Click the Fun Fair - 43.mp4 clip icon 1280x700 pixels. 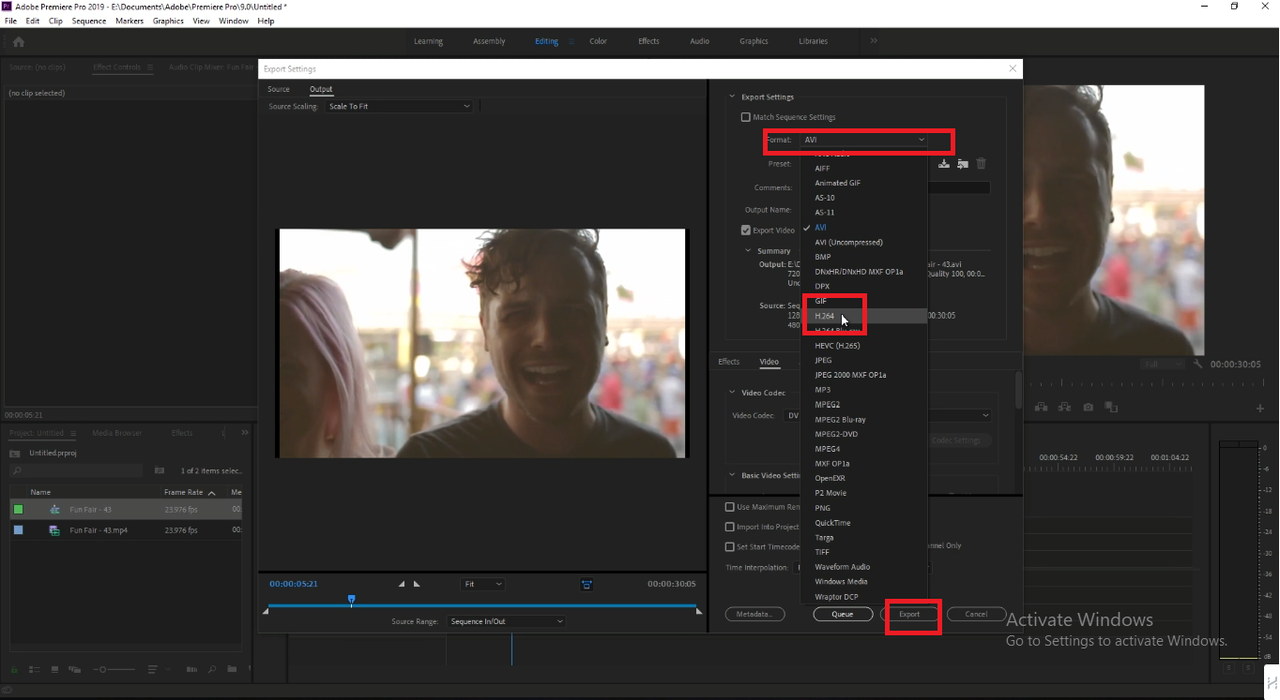click(54, 530)
